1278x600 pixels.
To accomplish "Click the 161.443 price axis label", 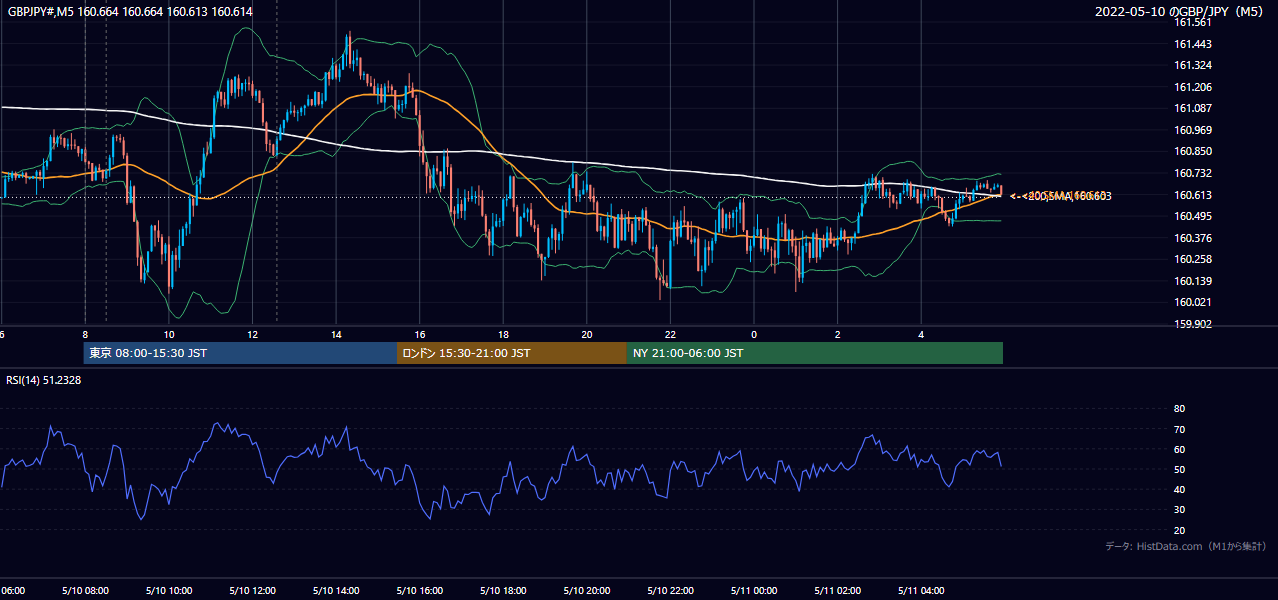I will click(1192, 44).
